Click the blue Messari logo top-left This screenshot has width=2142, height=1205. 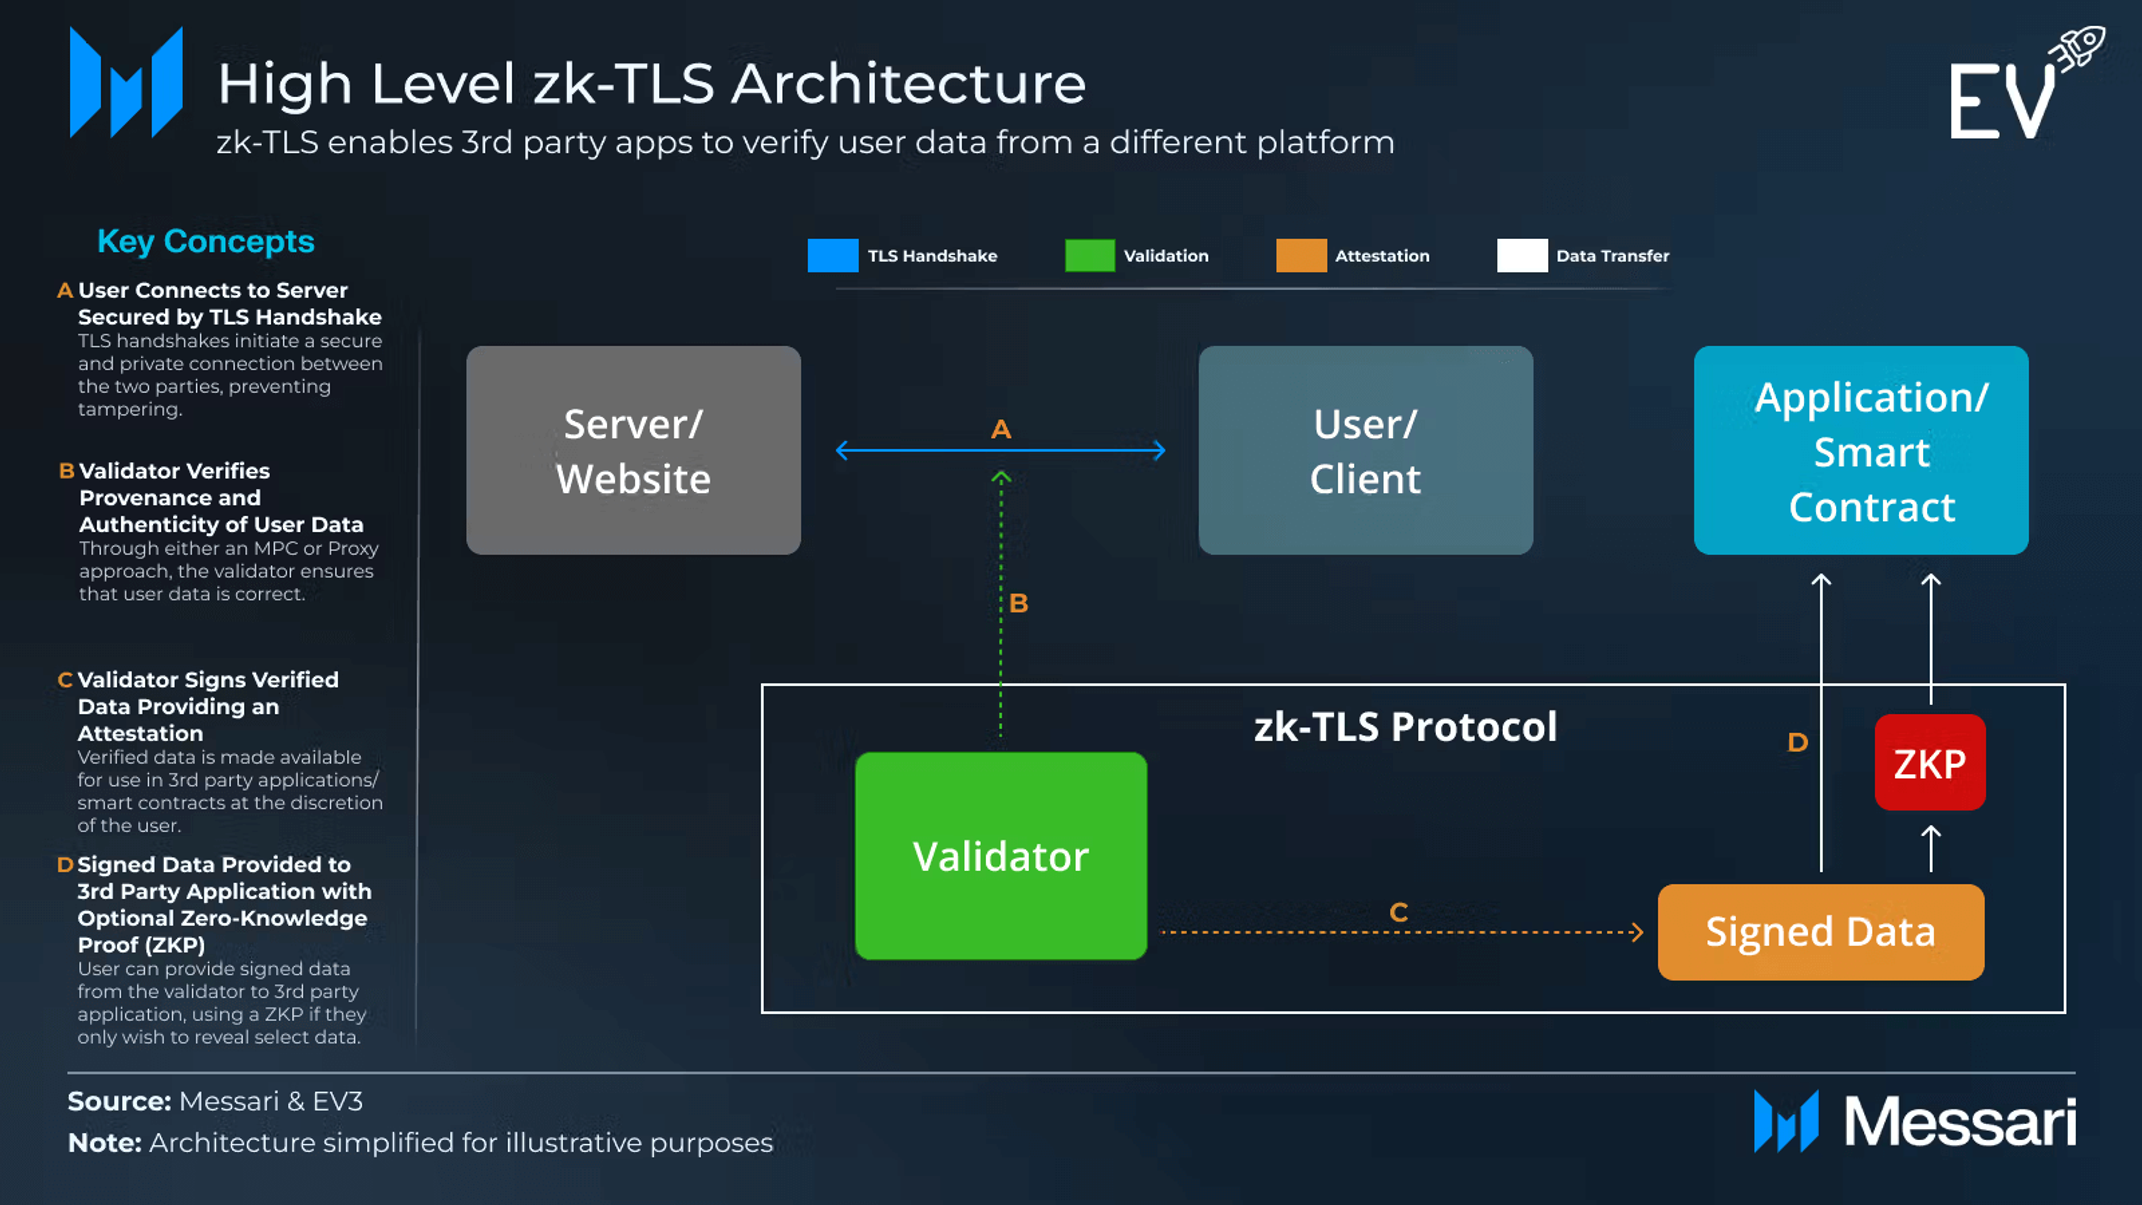(126, 82)
